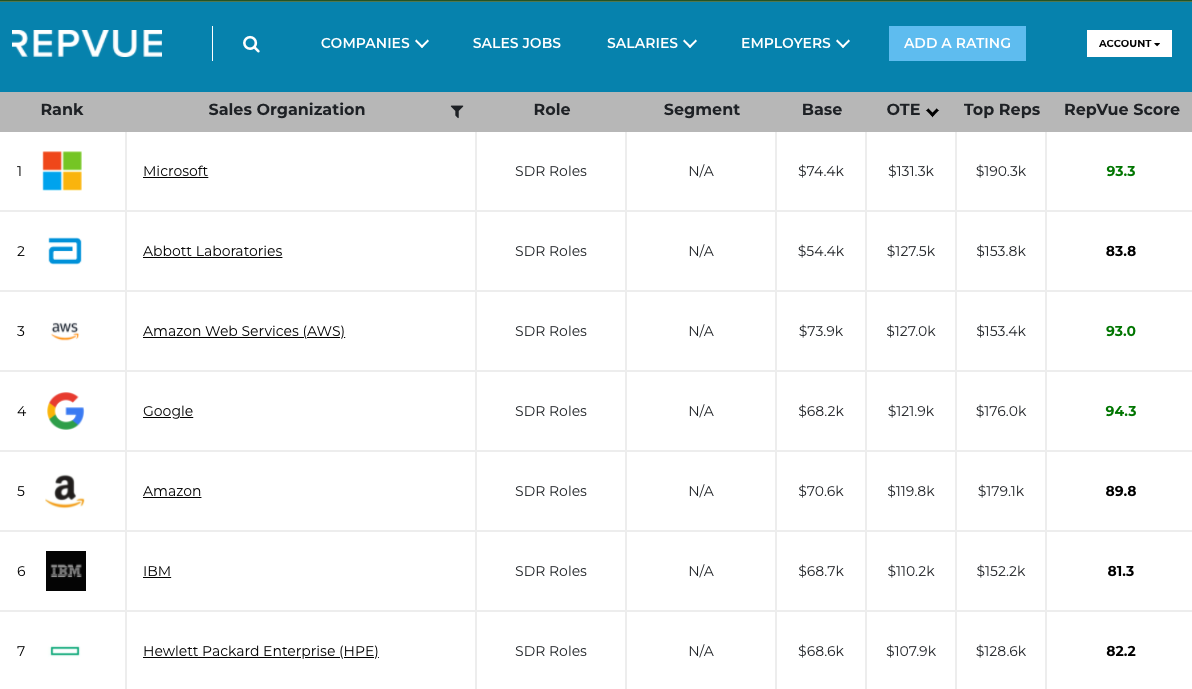
Task: Click Microsoft's RepVue score 93.3
Action: (1121, 171)
